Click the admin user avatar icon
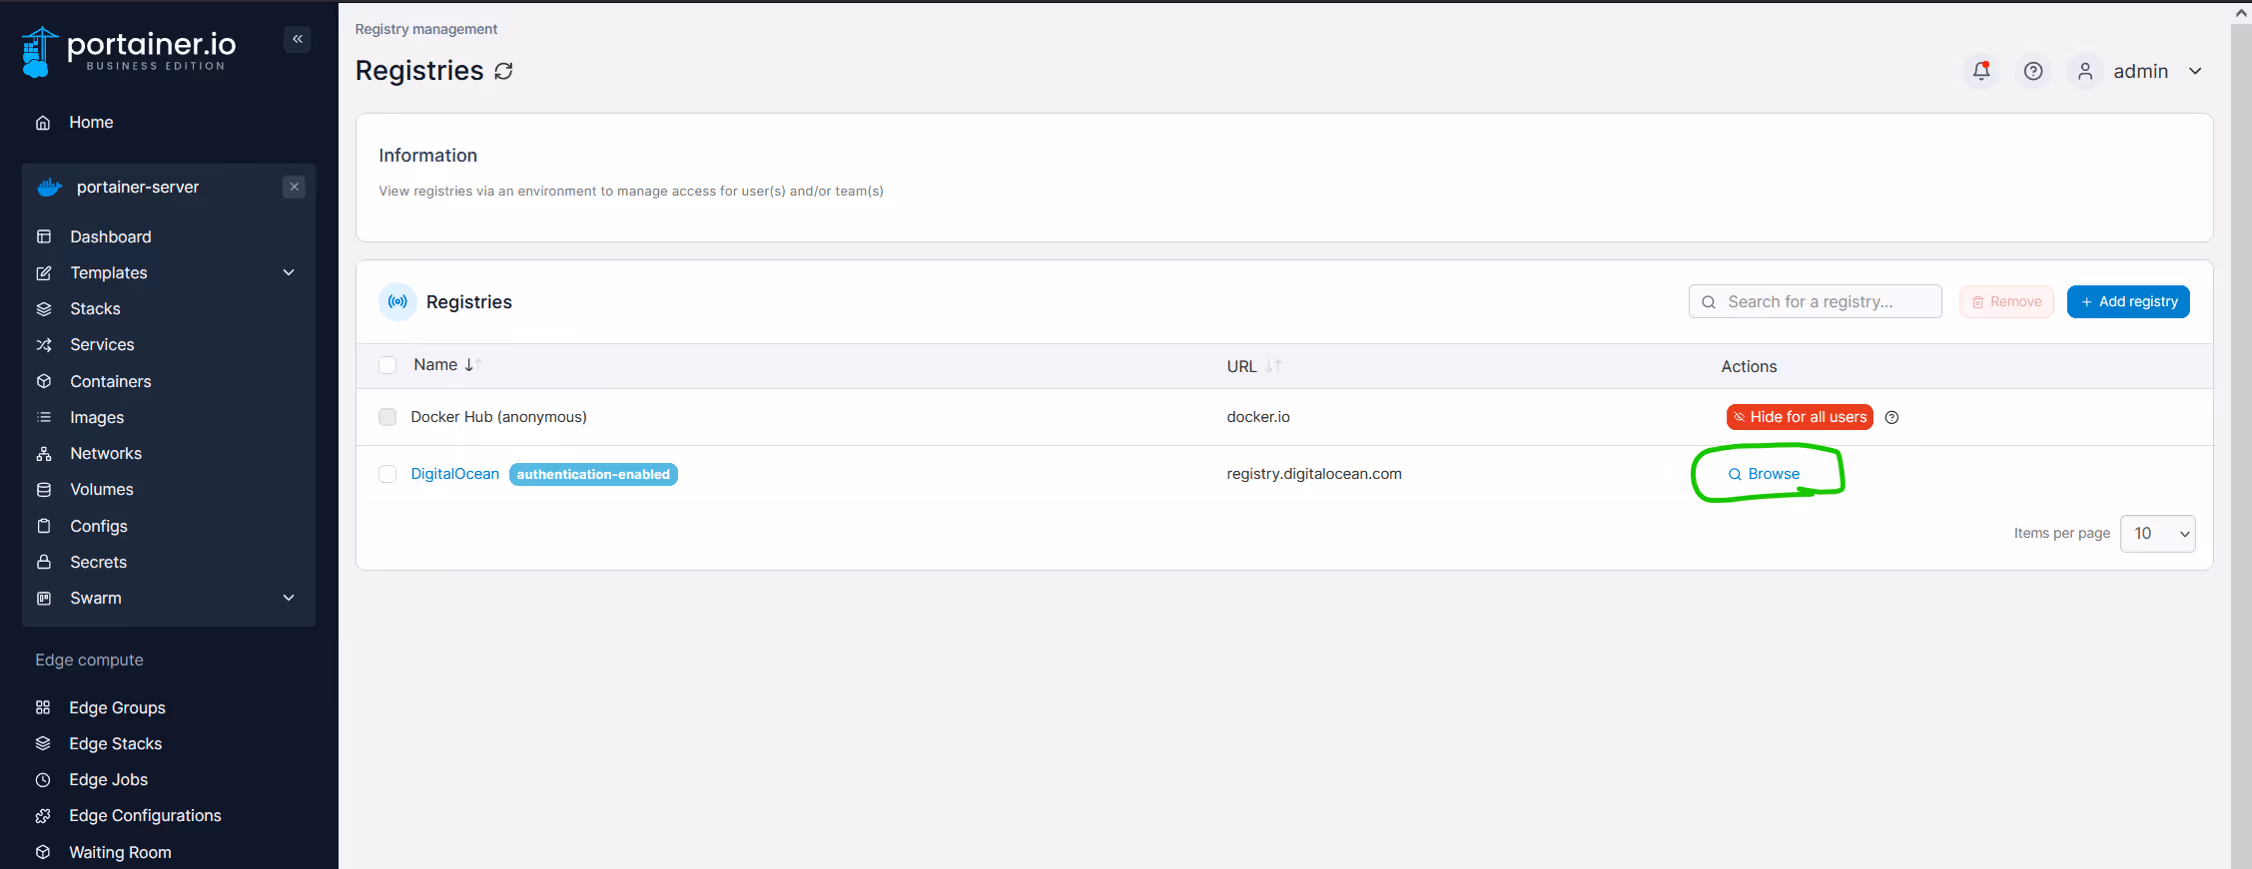This screenshot has height=869, width=2252. tap(2085, 71)
